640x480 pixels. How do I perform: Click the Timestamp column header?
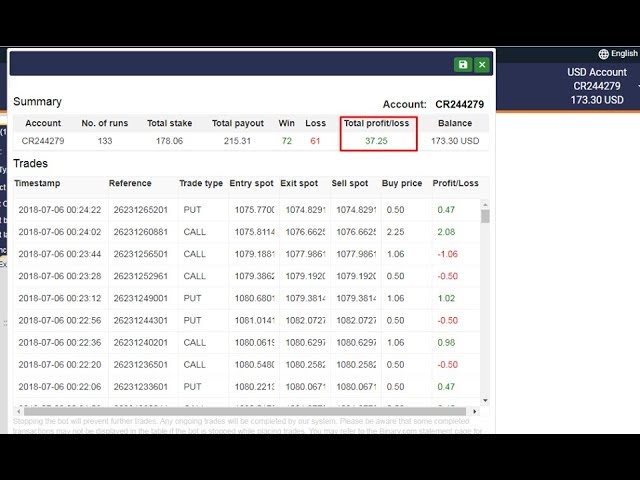(37, 184)
